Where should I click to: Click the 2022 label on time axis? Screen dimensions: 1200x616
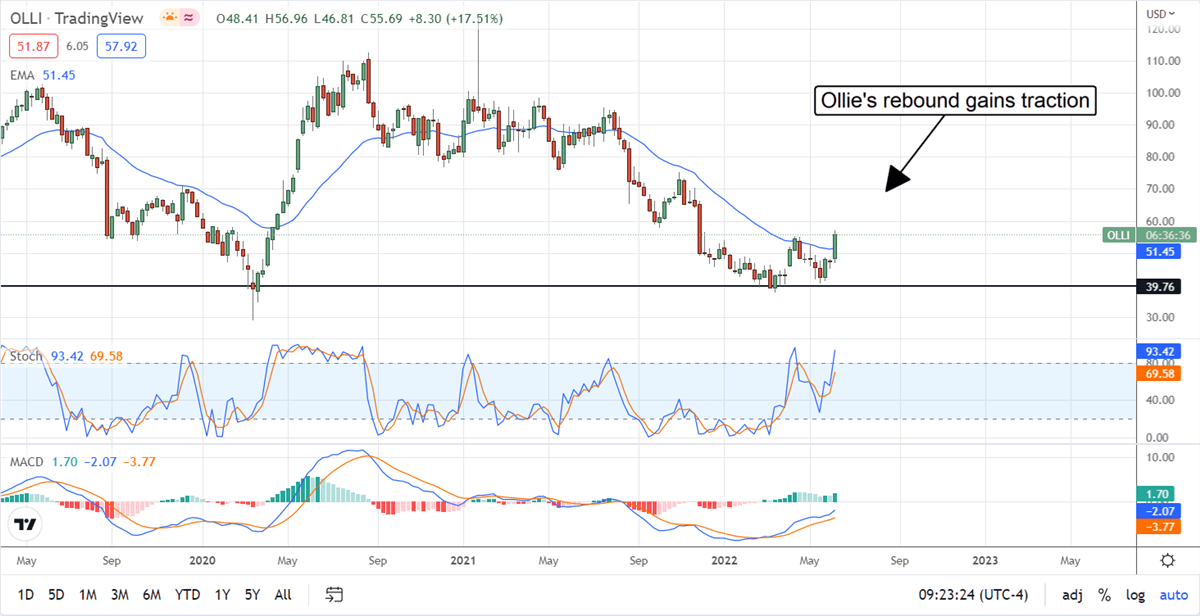pyautogui.click(x=724, y=560)
